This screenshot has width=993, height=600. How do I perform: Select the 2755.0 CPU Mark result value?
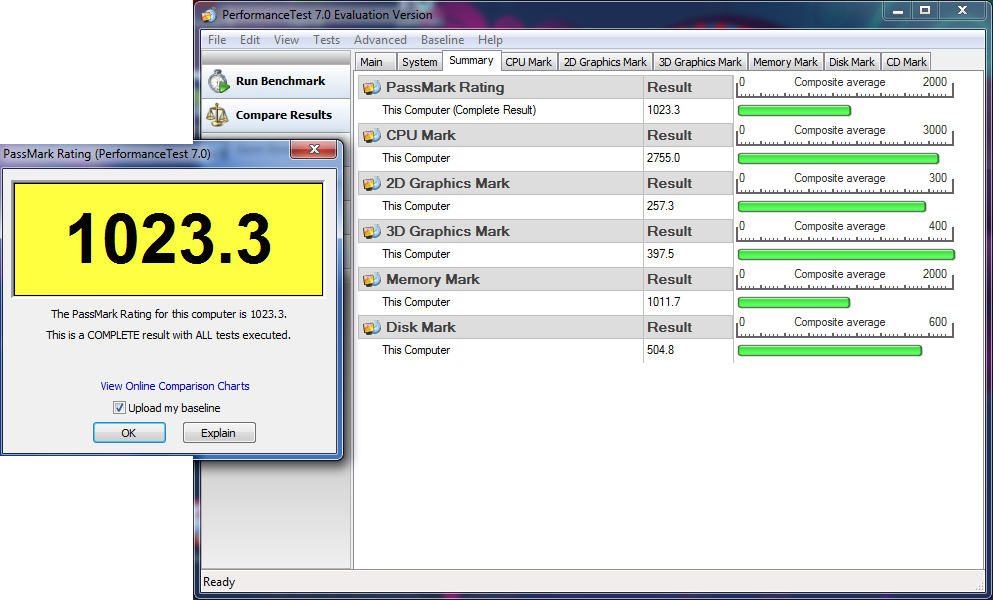663,158
